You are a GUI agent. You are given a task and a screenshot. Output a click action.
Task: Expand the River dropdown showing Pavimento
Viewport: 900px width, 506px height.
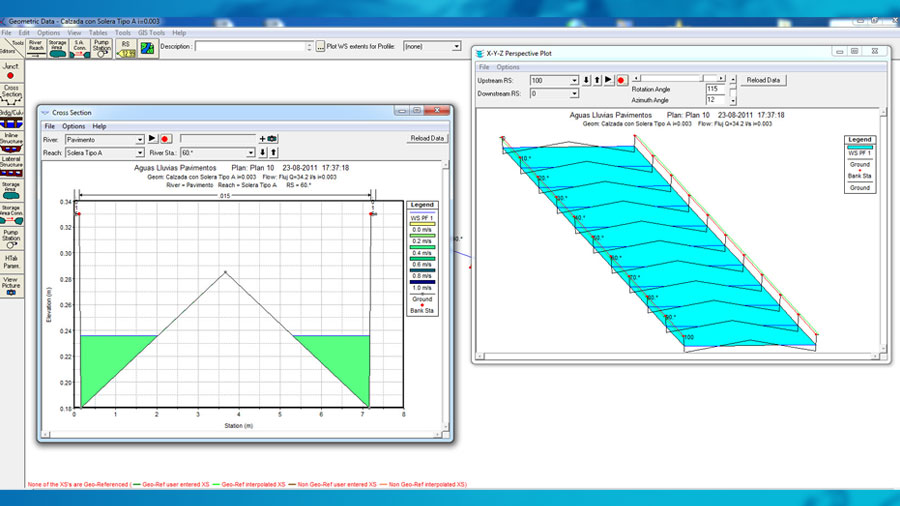[140, 139]
